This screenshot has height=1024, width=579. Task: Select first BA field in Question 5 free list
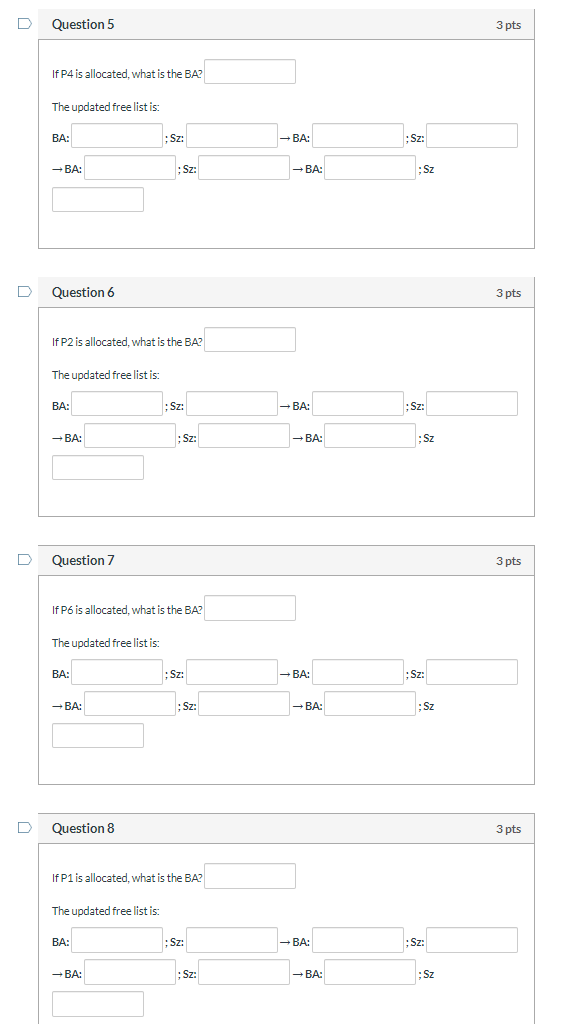(x=117, y=136)
